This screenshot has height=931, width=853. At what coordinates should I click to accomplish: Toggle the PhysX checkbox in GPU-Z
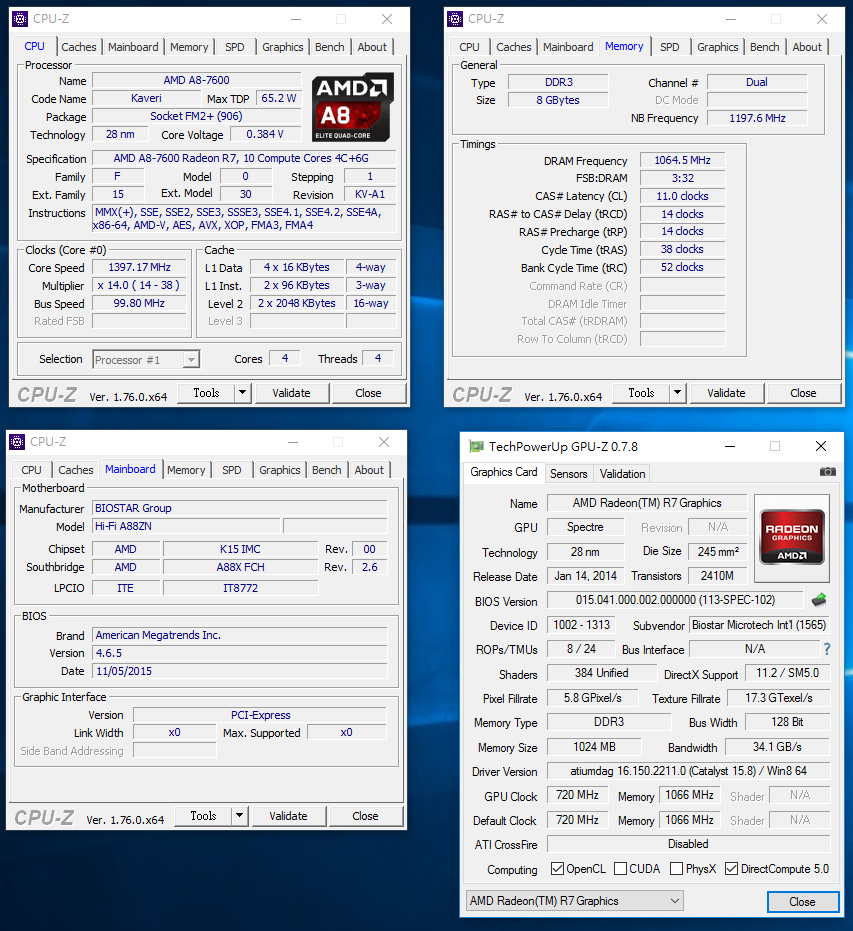tap(676, 869)
